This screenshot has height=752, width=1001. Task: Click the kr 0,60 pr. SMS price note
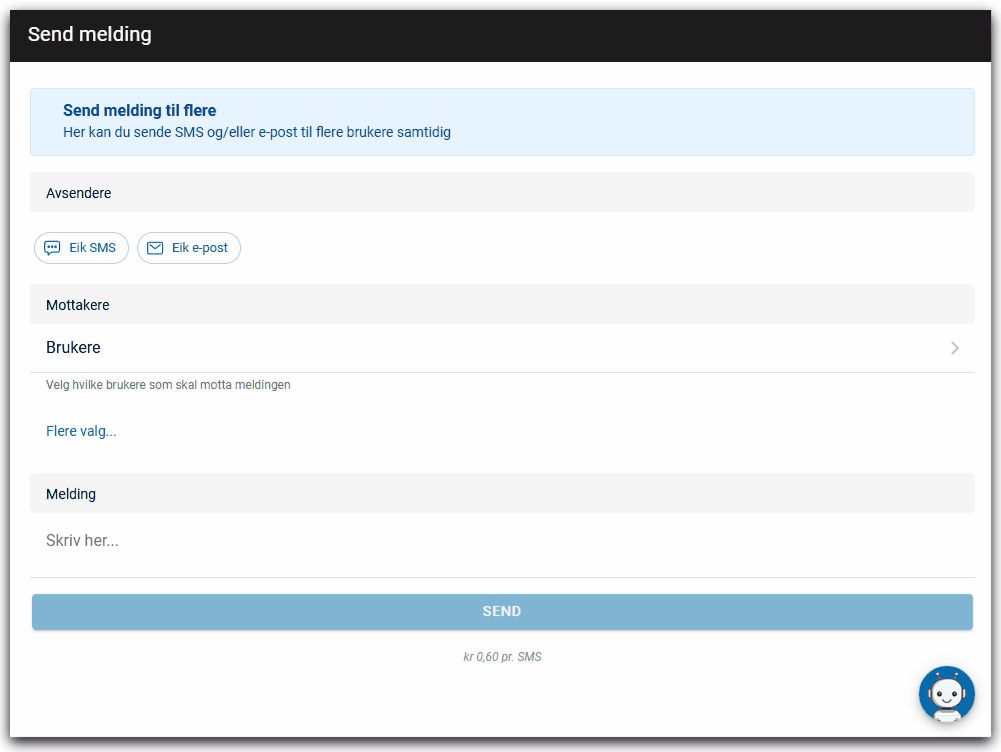pos(502,657)
